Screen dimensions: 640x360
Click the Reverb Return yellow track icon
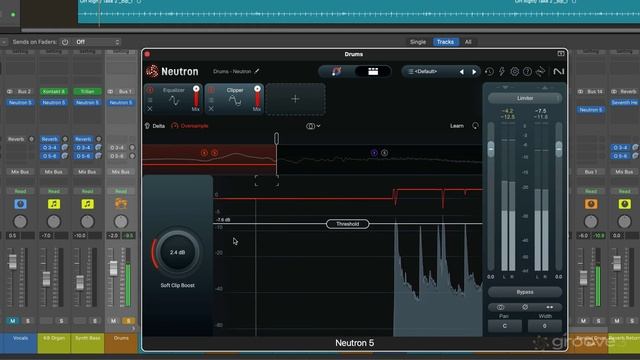624,204
